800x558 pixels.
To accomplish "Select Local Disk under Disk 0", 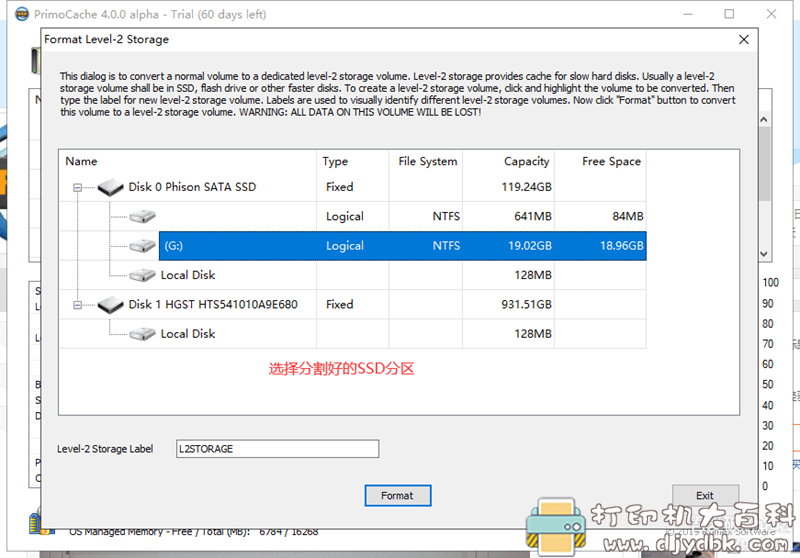I will [188, 275].
